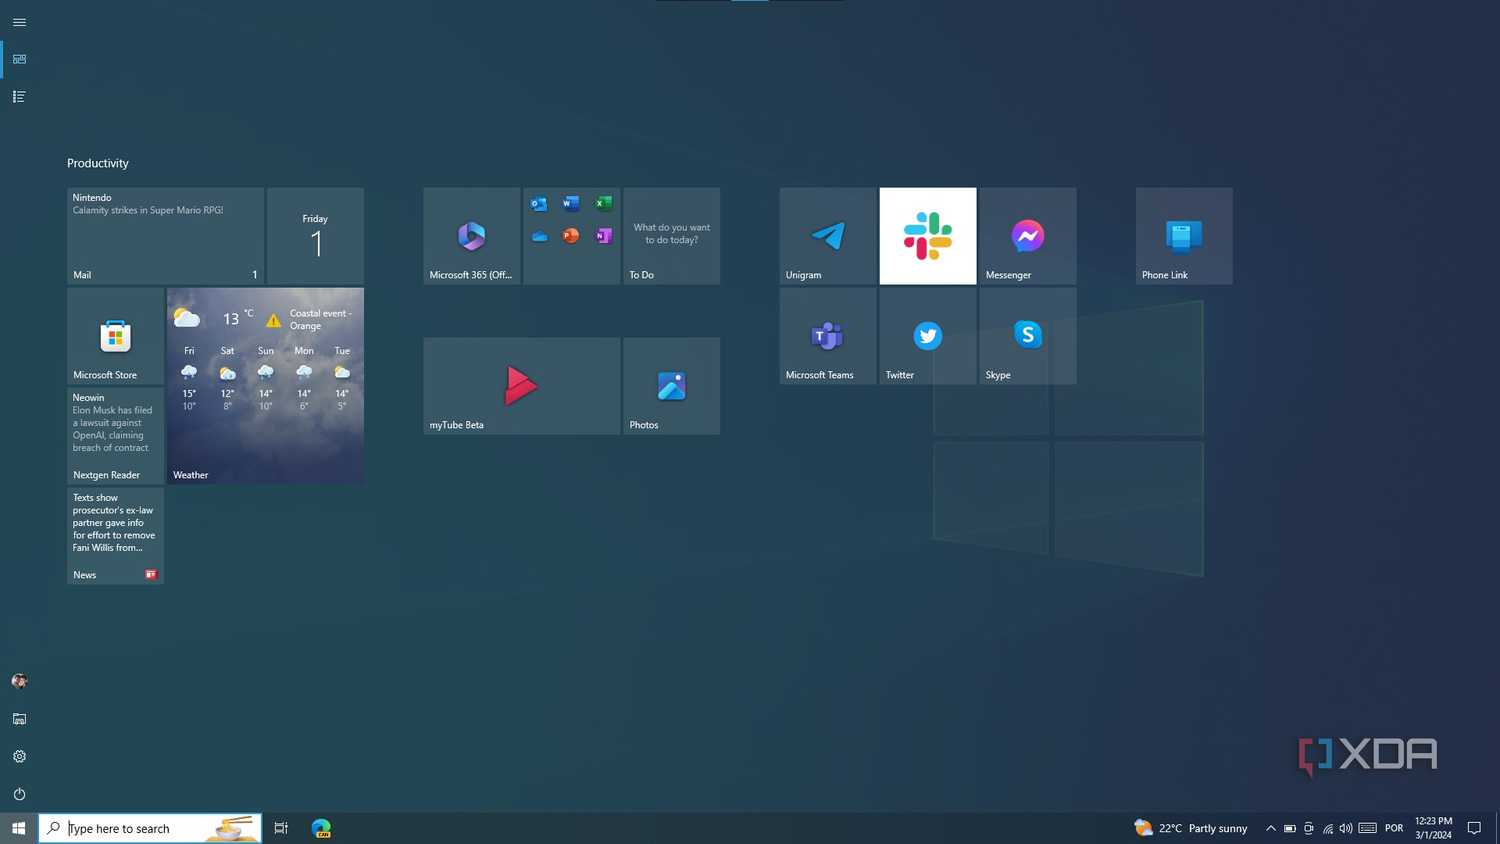Viewport: 1500px width, 844px height.
Task: Open the To Do tile
Action: pos(672,236)
